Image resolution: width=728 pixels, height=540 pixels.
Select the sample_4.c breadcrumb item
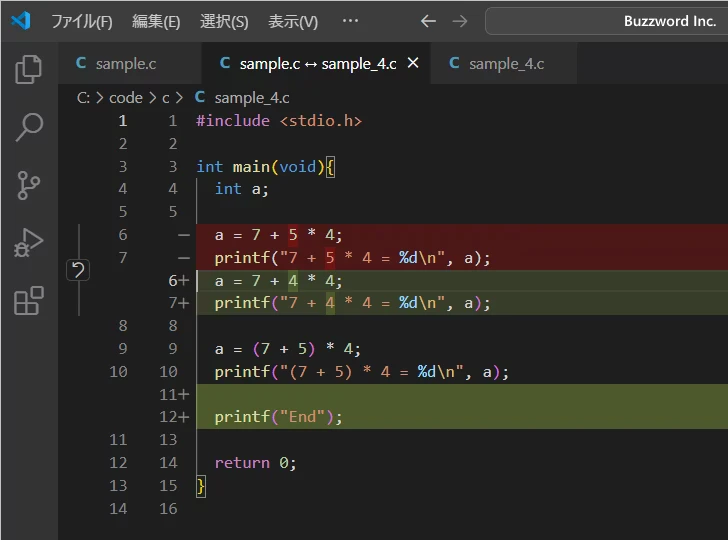tap(251, 97)
